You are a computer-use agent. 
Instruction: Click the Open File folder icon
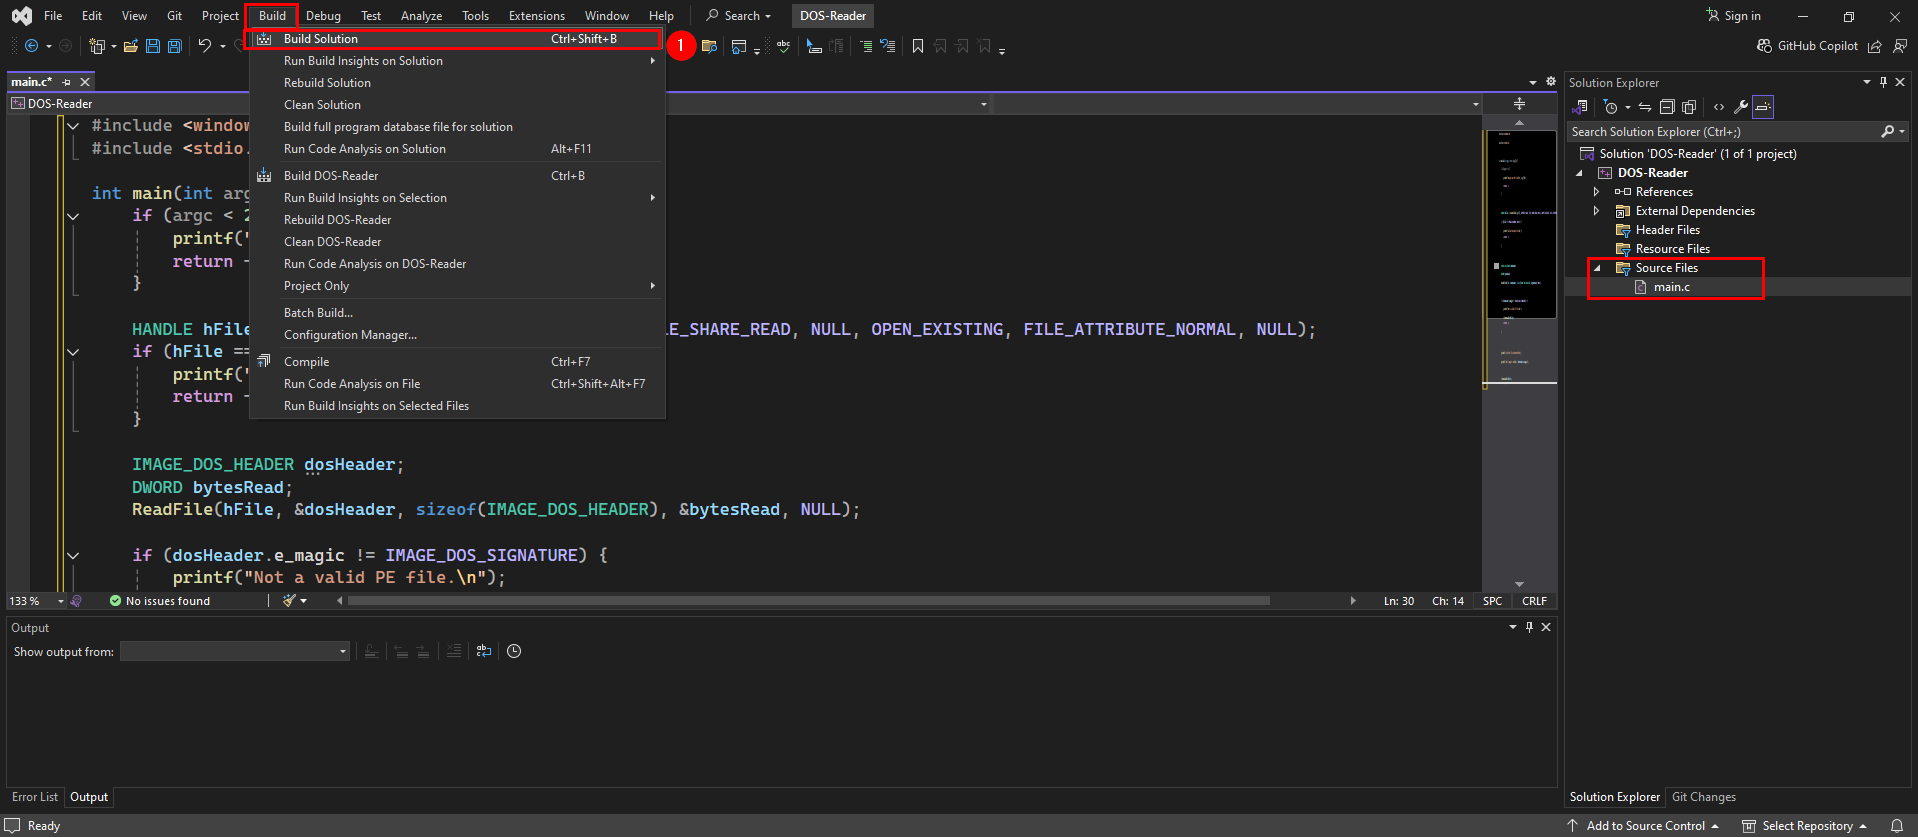pos(131,46)
